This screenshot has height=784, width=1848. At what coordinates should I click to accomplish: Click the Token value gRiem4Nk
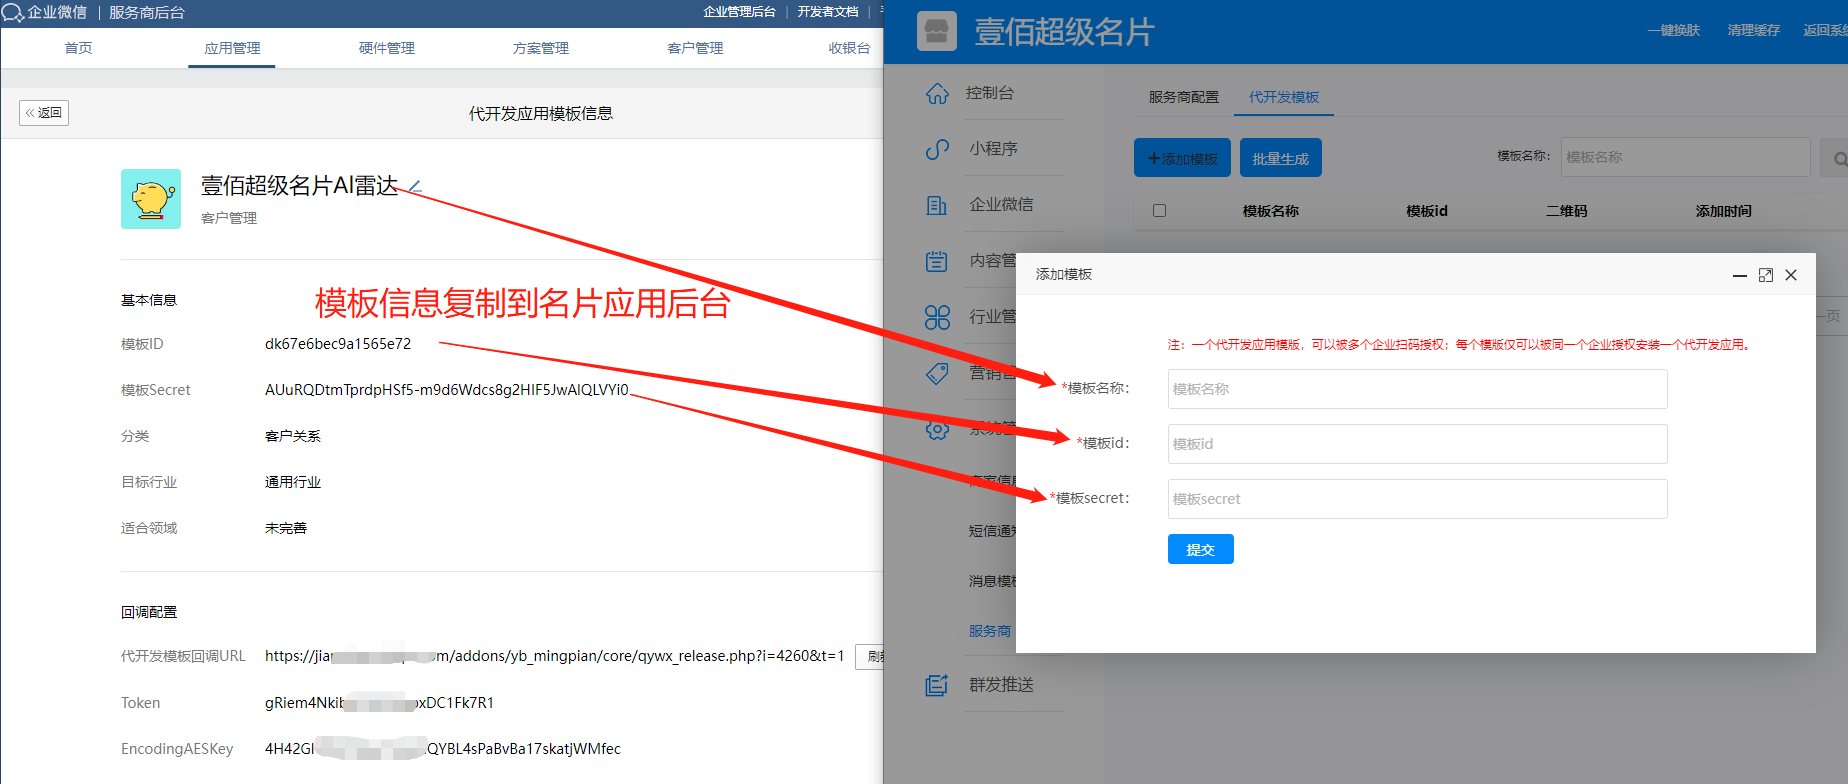point(379,703)
